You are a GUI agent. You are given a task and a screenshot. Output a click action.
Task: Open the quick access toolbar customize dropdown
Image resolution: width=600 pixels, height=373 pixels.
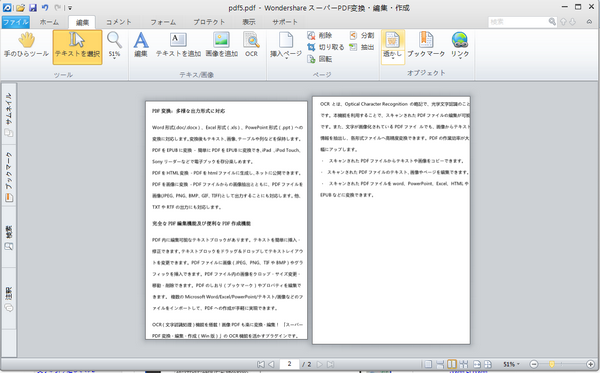point(70,8)
